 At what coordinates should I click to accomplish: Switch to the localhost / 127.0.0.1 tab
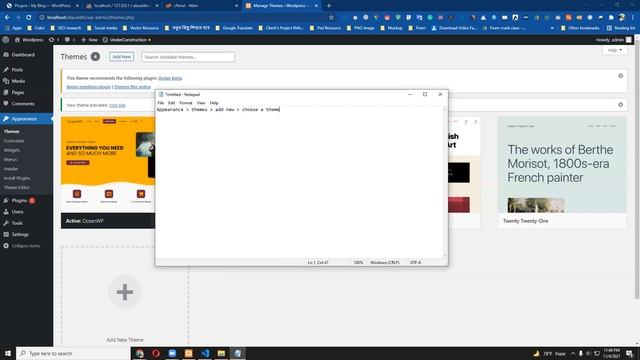point(122,6)
